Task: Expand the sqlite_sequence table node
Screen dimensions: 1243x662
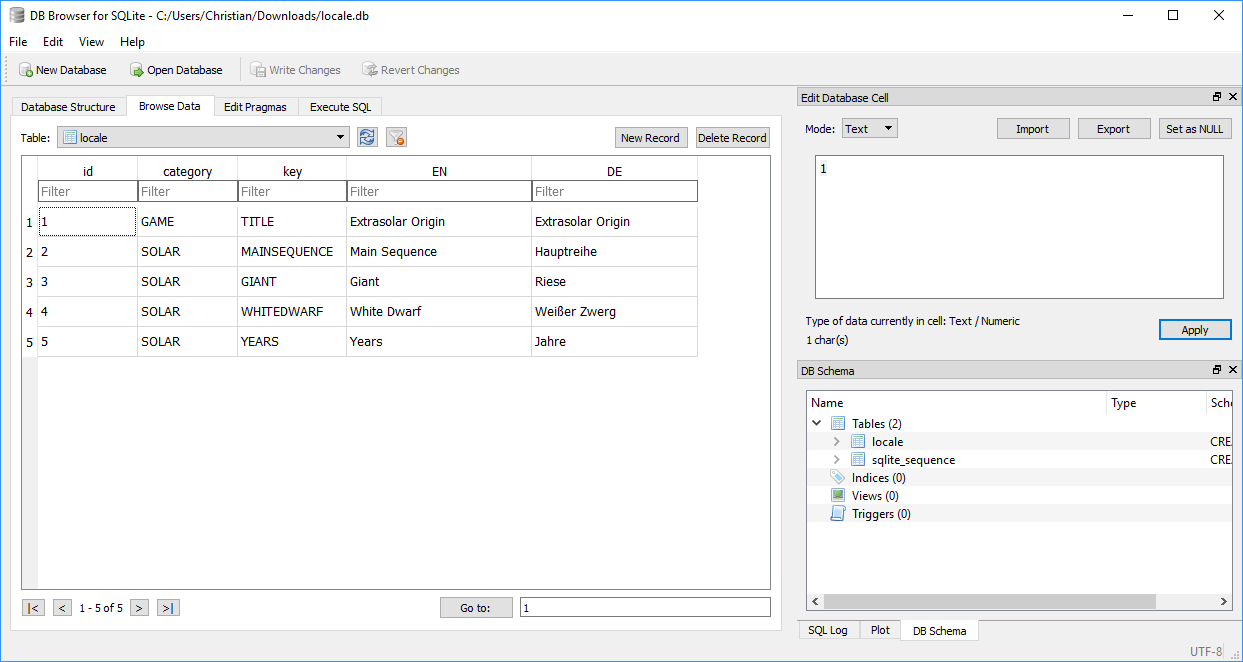Action: click(837, 460)
